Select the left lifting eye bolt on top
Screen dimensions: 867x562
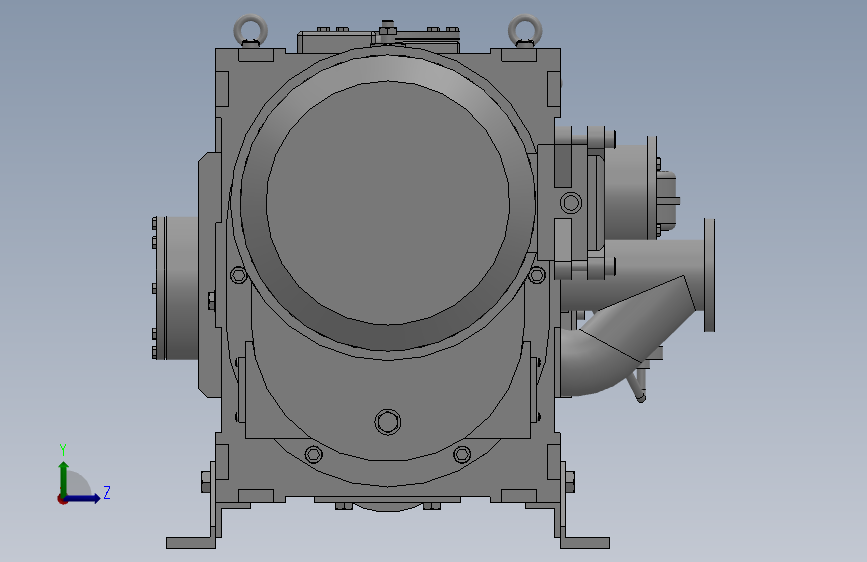[x=250, y=31]
